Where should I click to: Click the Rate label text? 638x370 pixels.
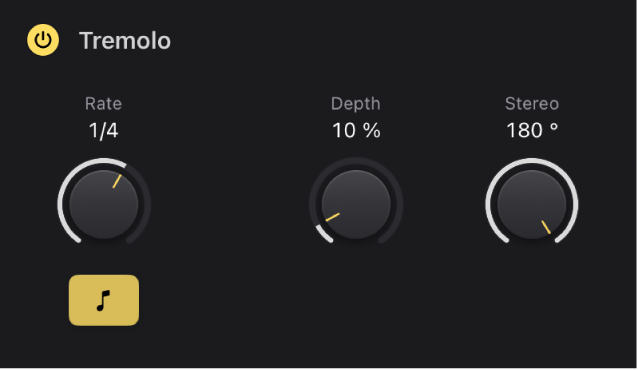(103, 104)
